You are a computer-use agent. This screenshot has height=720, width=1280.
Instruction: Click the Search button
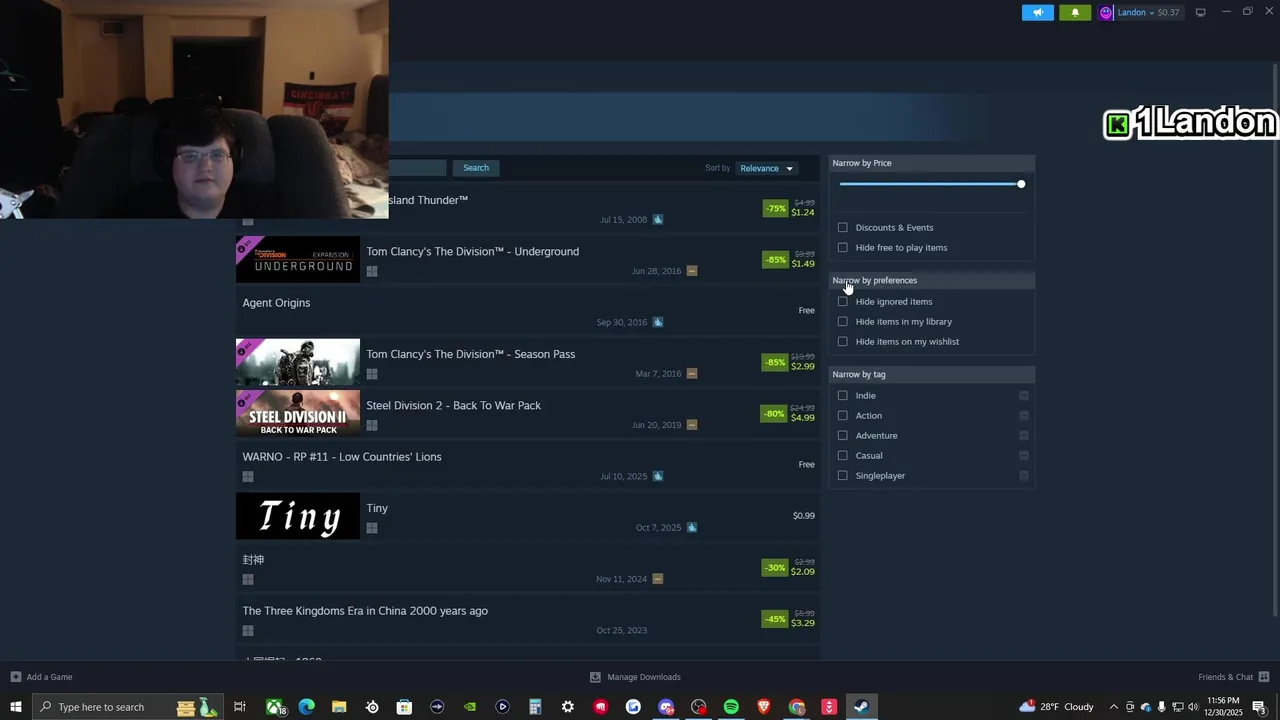476,168
